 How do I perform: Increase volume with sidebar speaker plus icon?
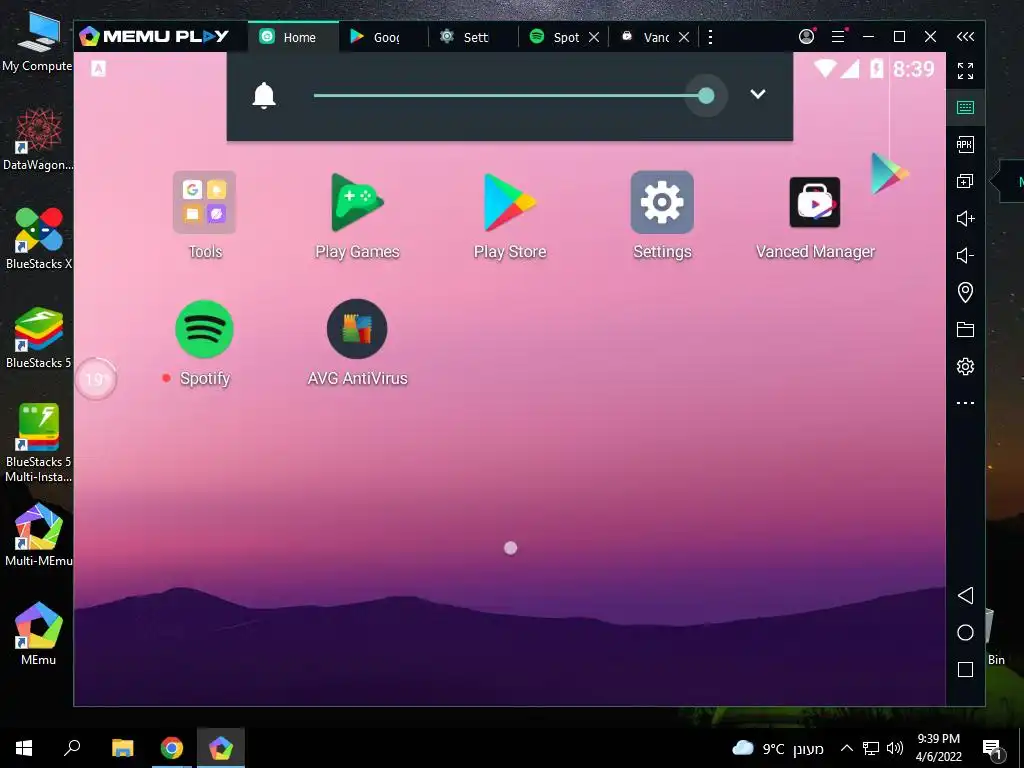click(x=965, y=218)
